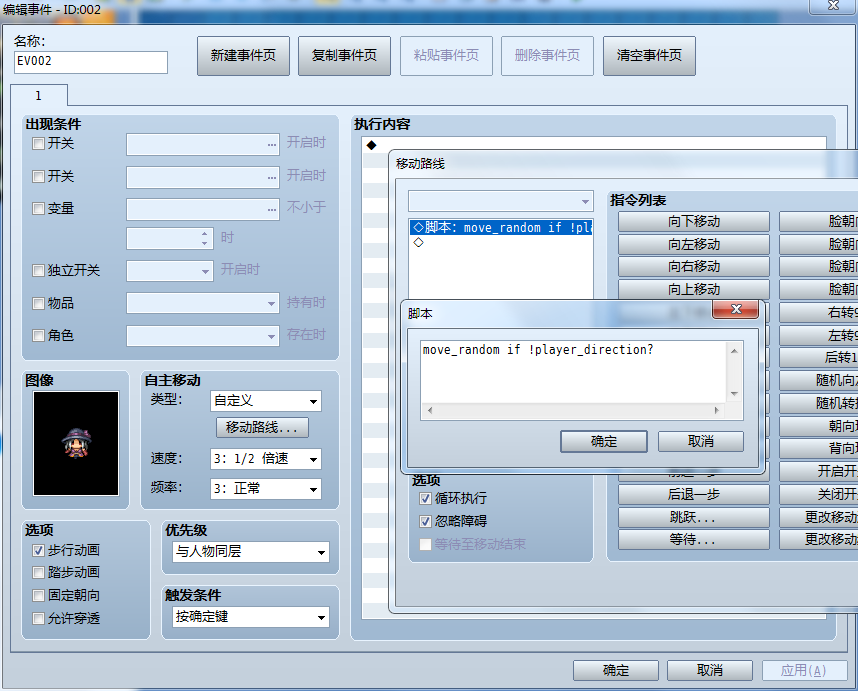Toggle 忽略障碍 in move route options
Viewport: 858px width, 691px height.
425,521
